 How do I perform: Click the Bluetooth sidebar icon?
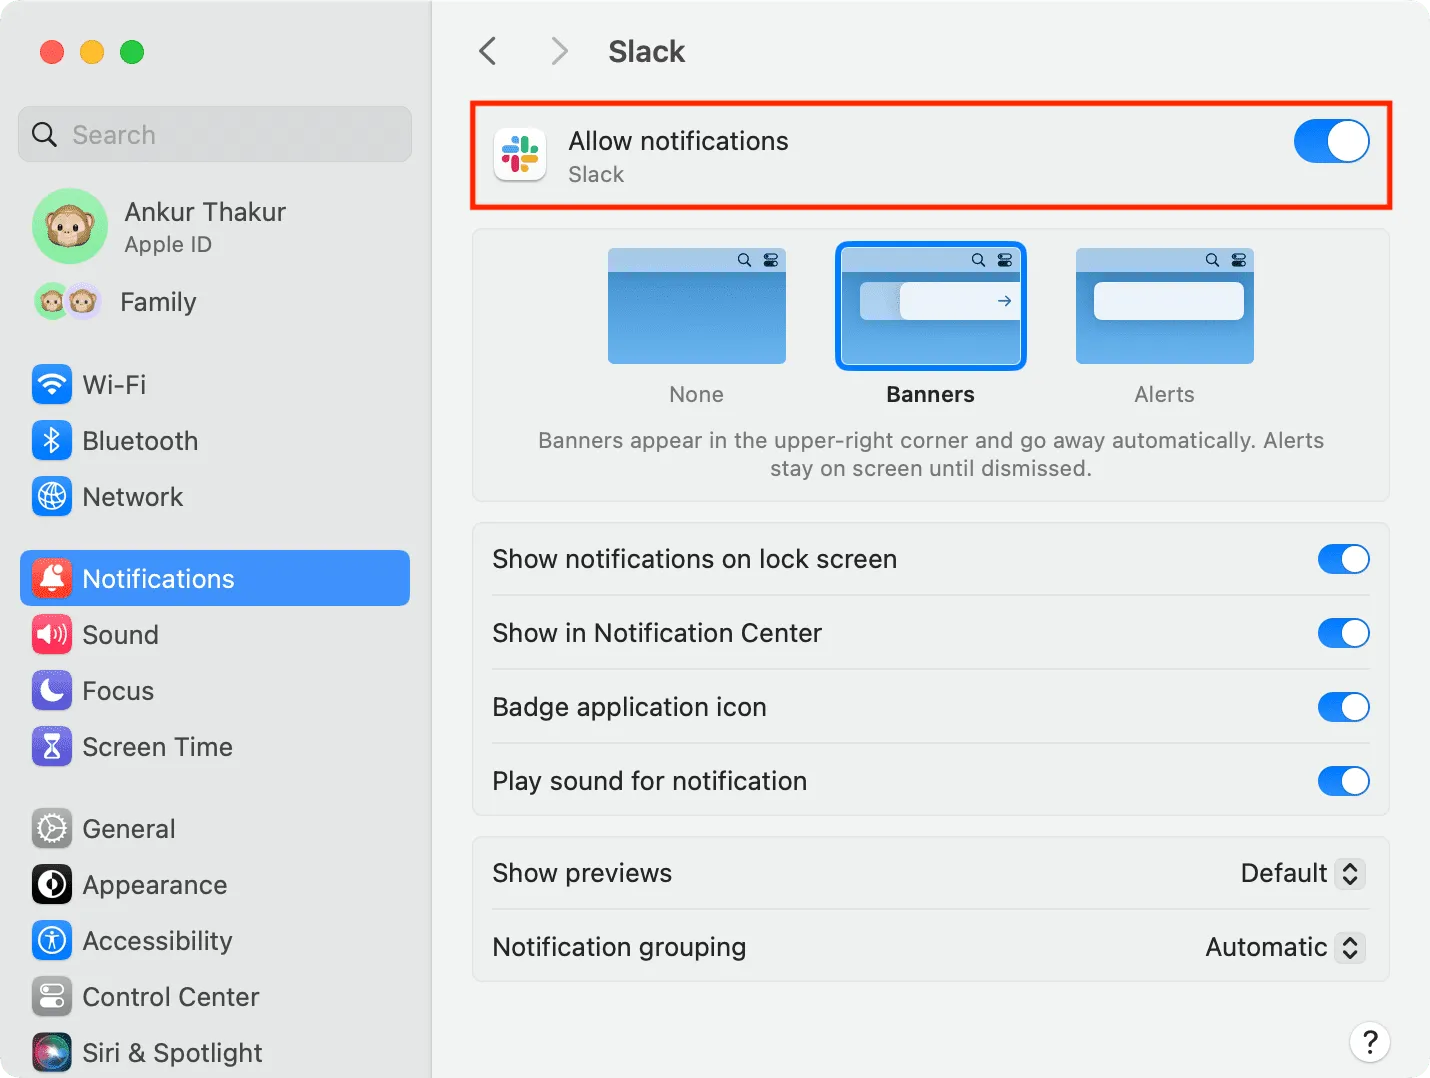(52, 440)
